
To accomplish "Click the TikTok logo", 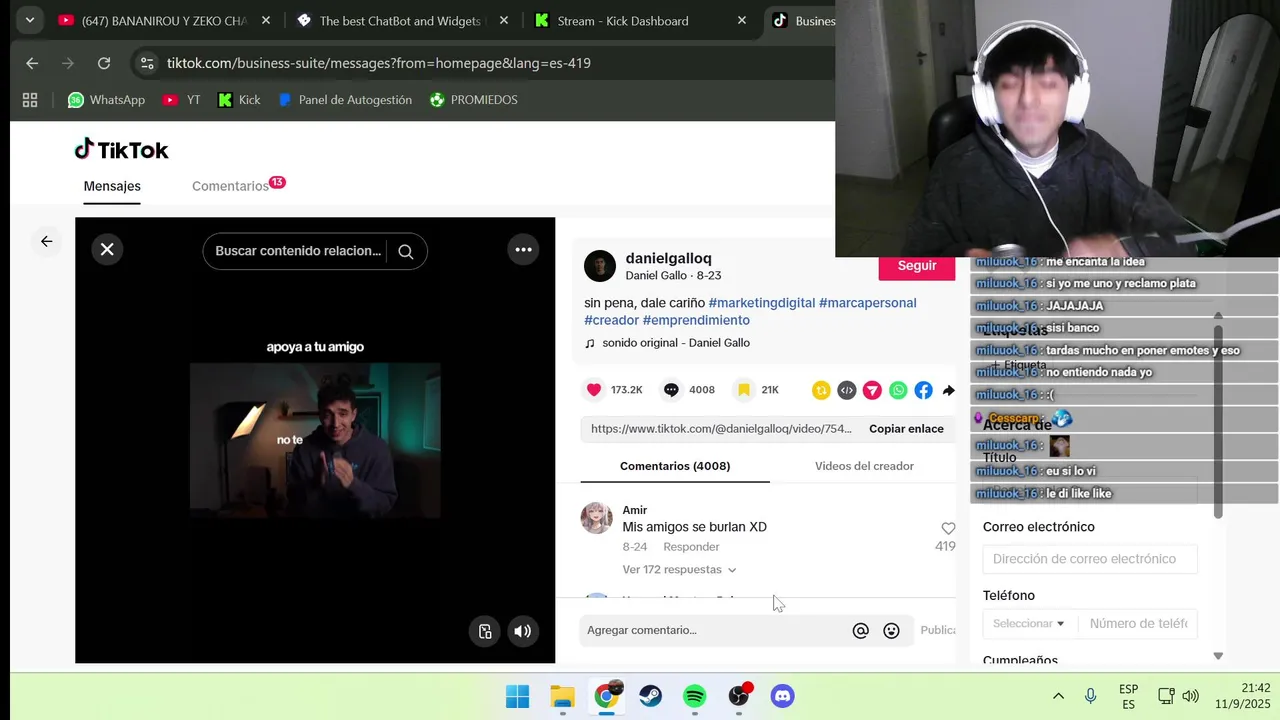I will [122, 150].
